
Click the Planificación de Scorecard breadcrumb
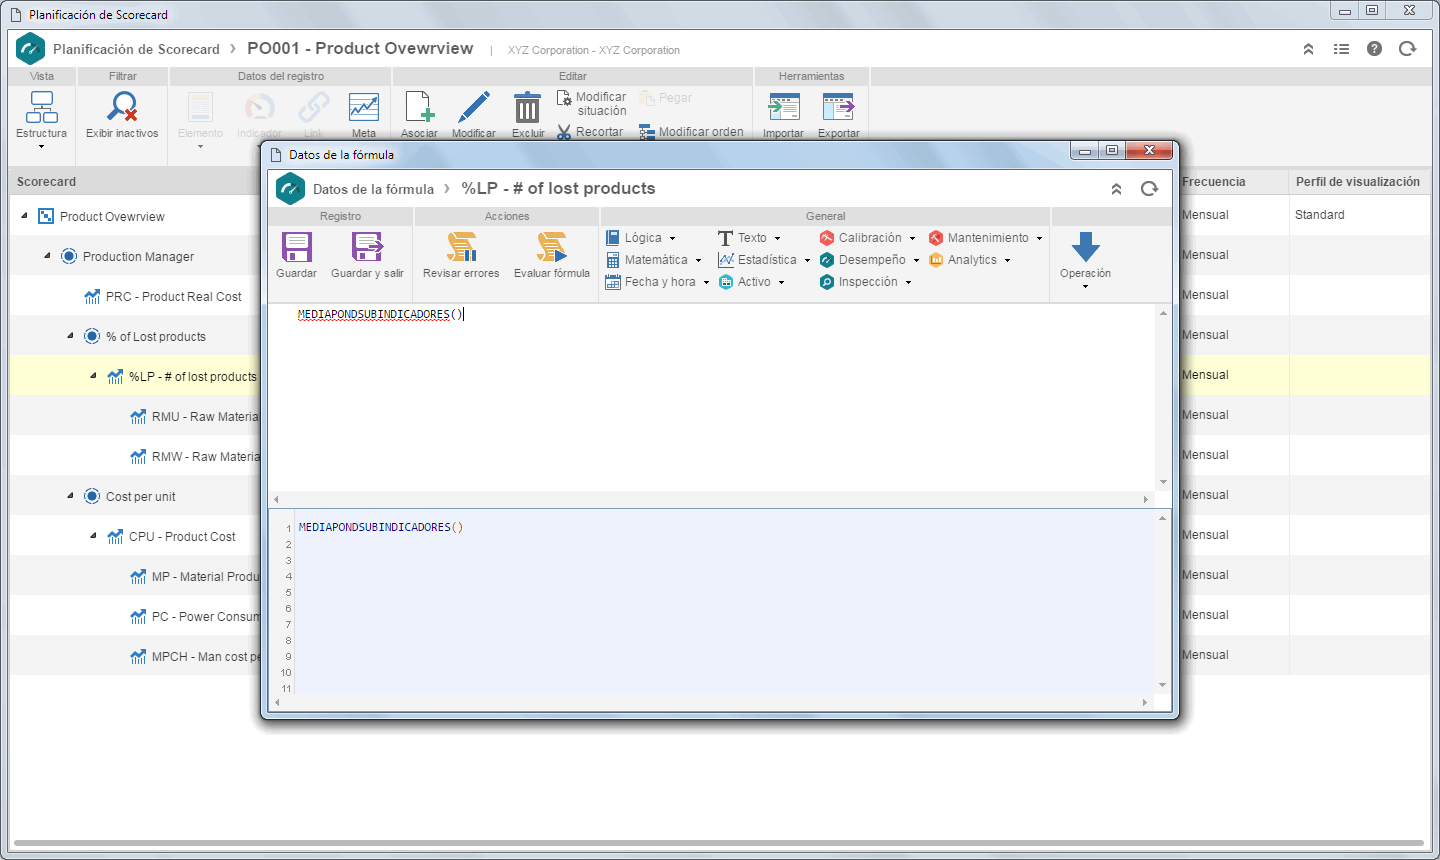pyautogui.click(x=136, y=49)
